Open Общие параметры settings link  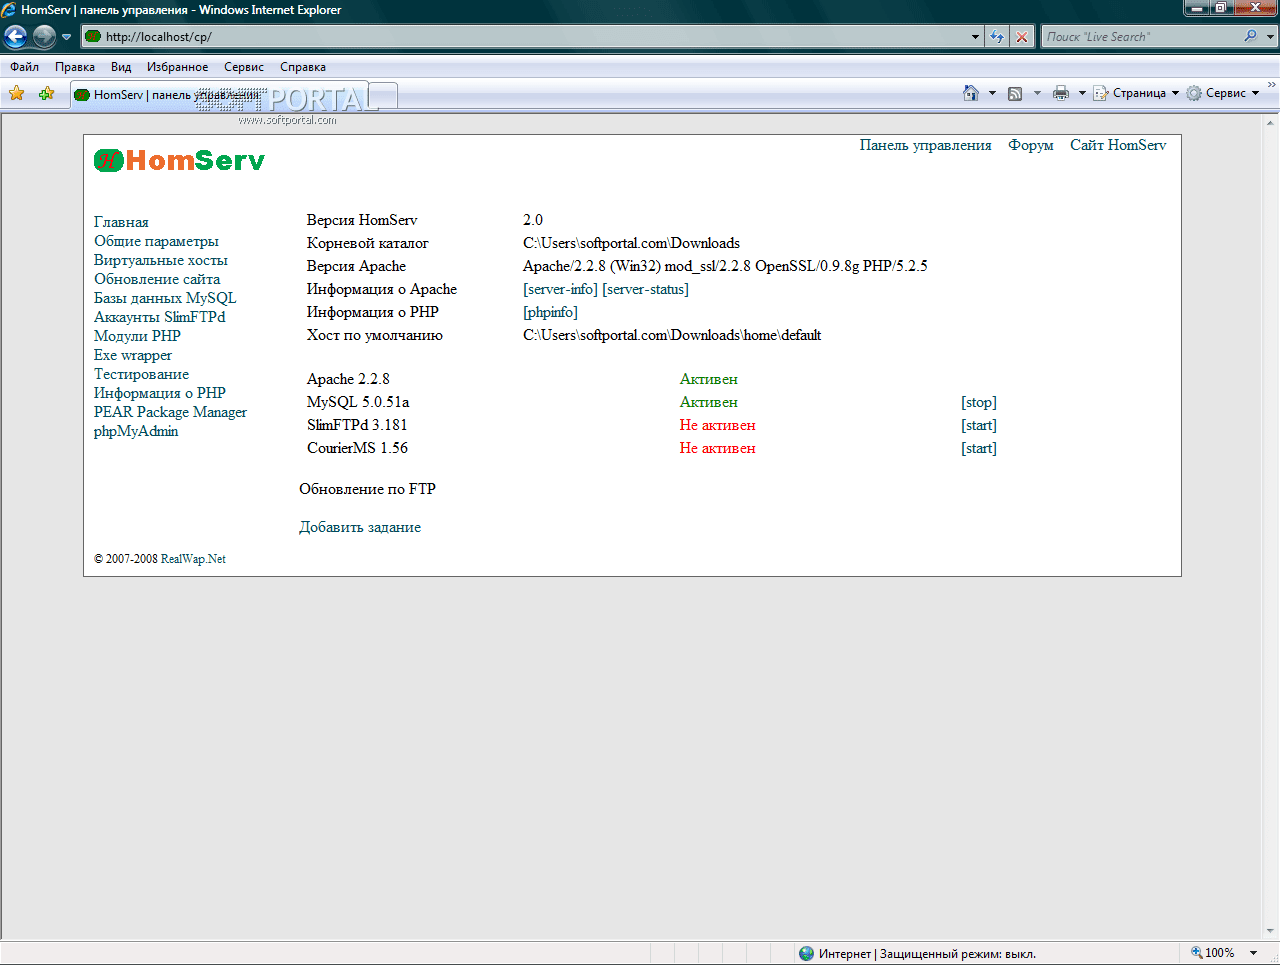coord(156,241)
